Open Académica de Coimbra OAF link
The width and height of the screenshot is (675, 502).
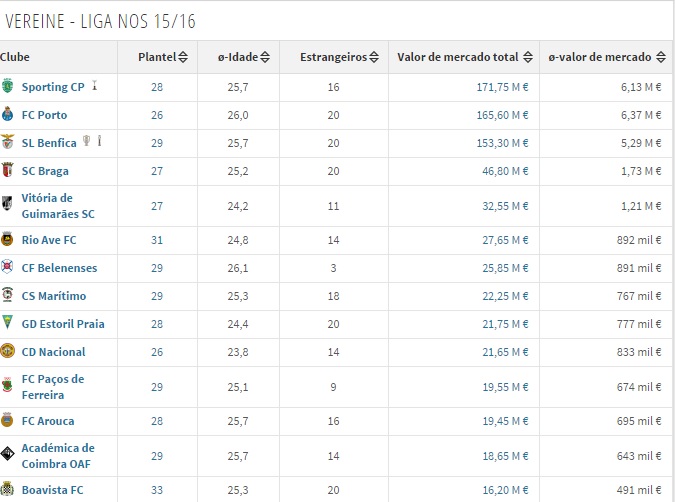tap(58, 456)
